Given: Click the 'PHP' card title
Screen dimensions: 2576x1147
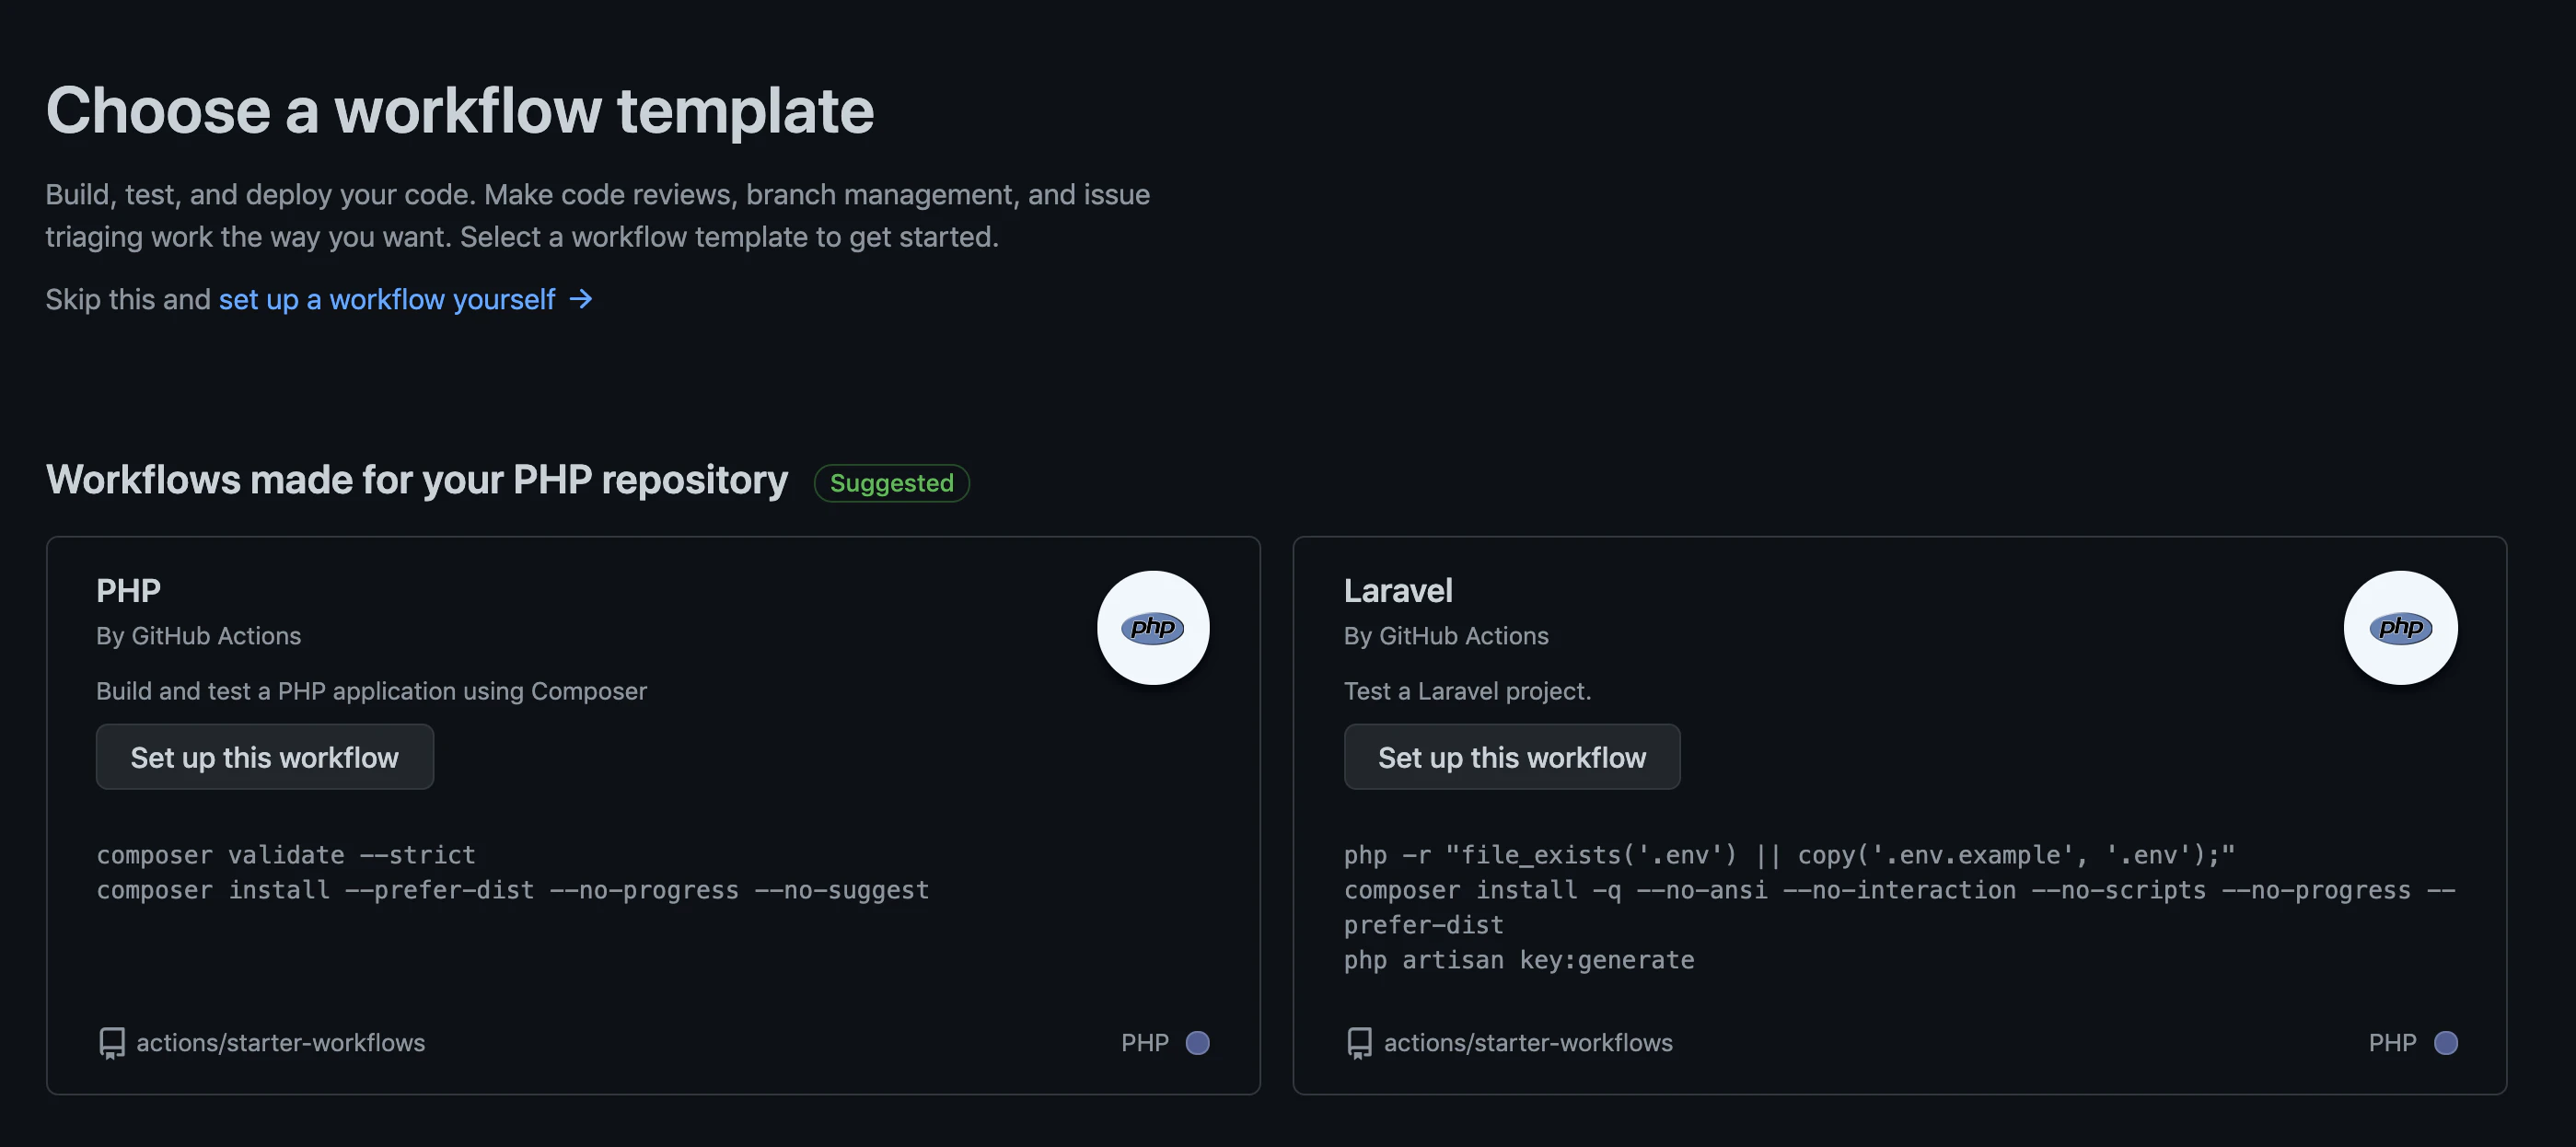Looking at the screenshot, I should pos(128,591).
